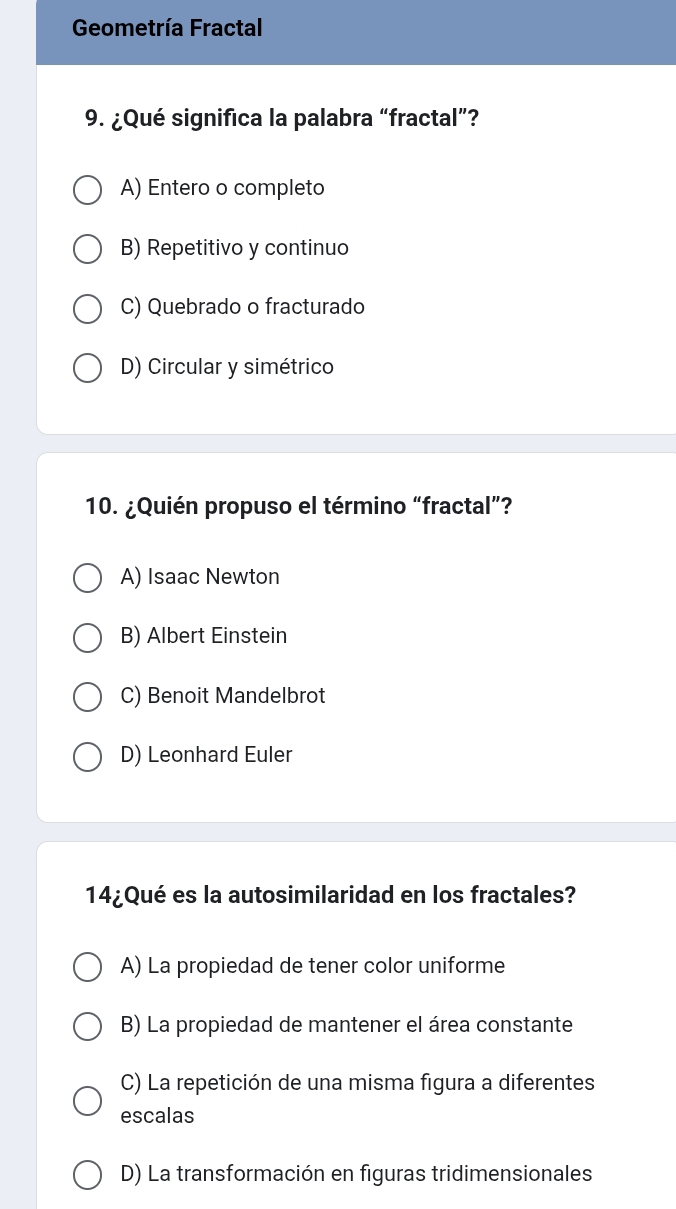Viewport: 676px width, 1209px height.
Task: Choose B) Repetitivo y continuo
Action: [x=88, y=249]
